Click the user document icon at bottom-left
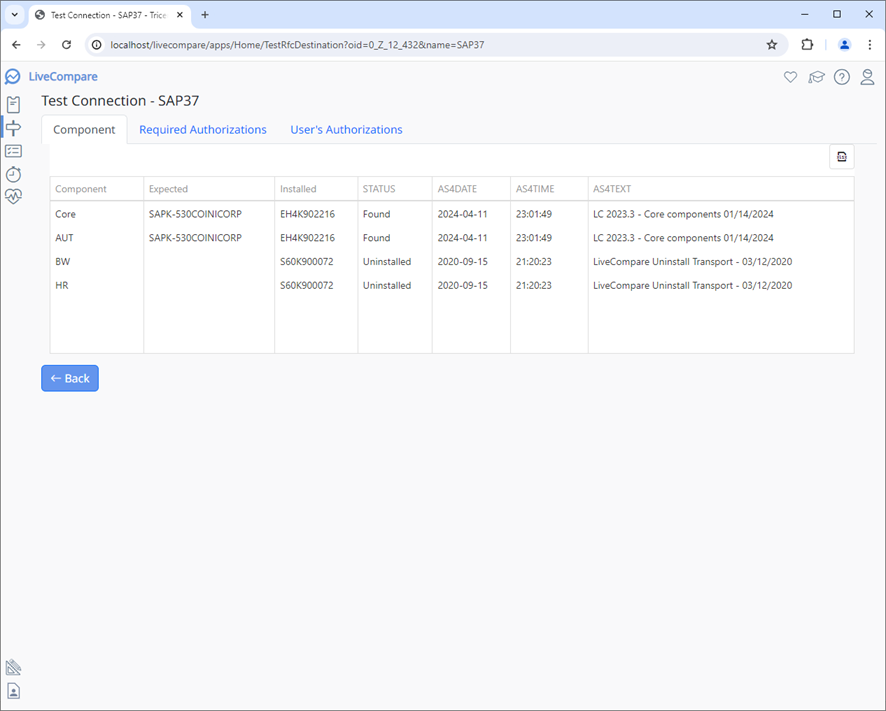Screen dimensions: 886x711 point(13,691)
